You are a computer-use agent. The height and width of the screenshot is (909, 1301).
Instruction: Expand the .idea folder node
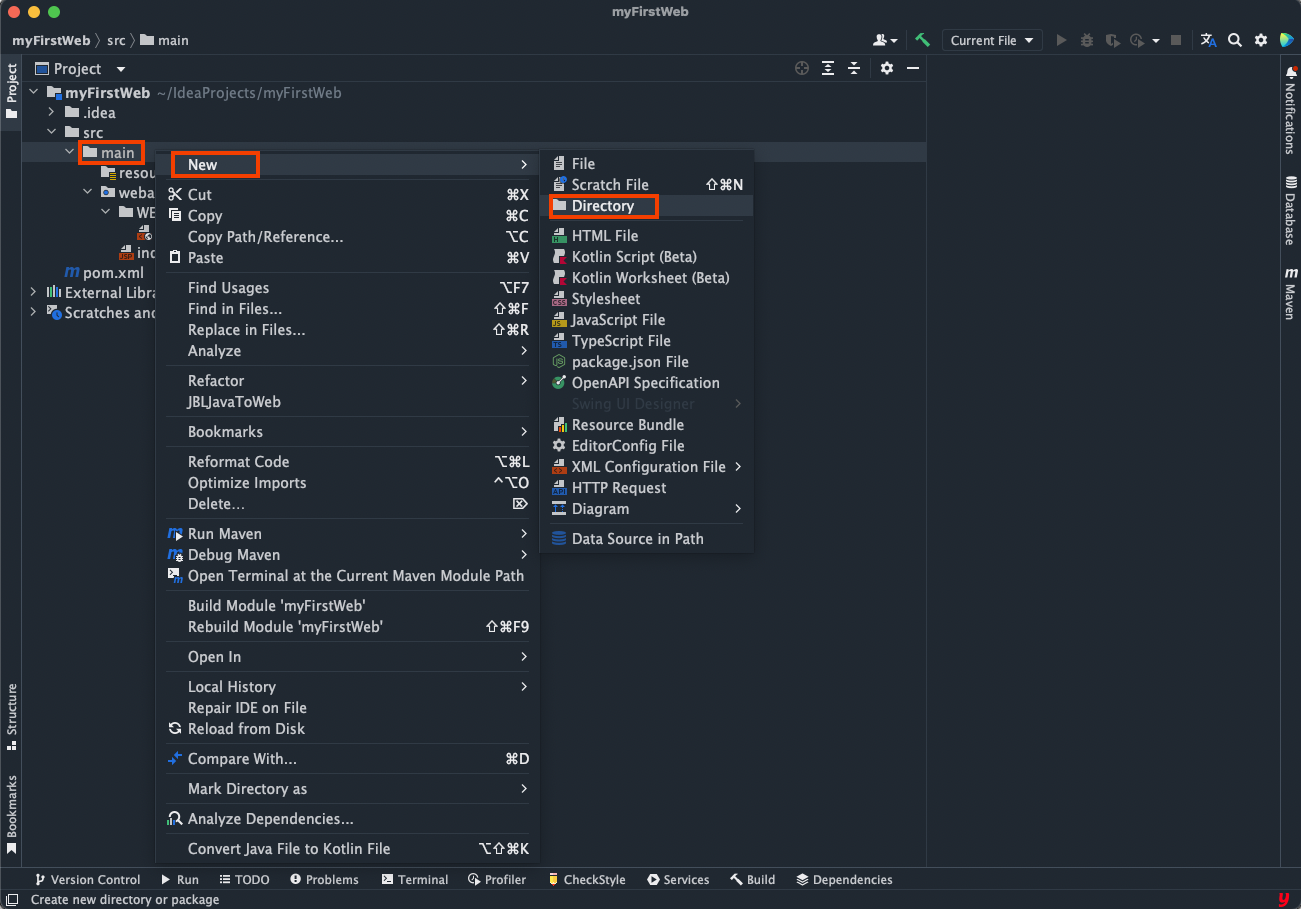[52, 112]
